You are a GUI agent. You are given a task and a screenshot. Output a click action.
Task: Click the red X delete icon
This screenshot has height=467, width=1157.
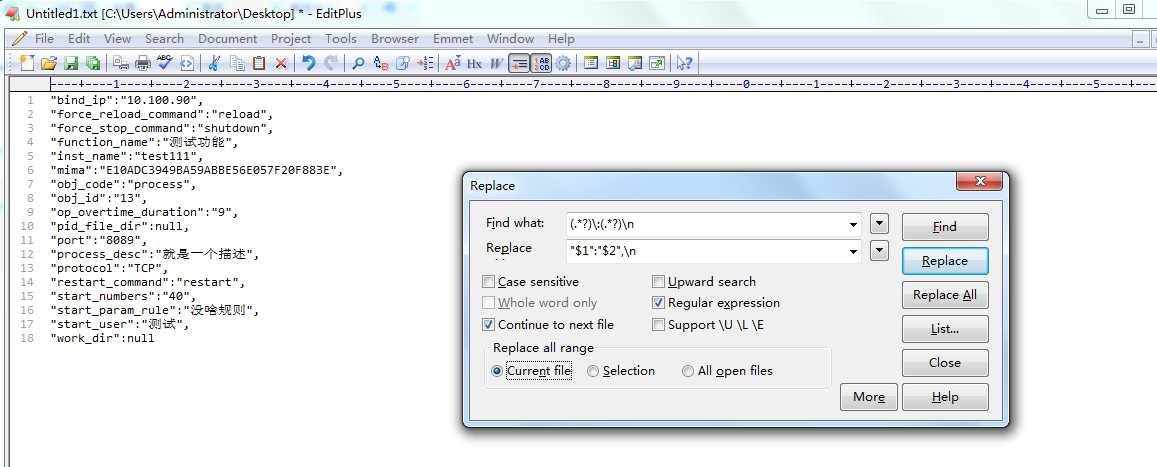pos(280,63)
